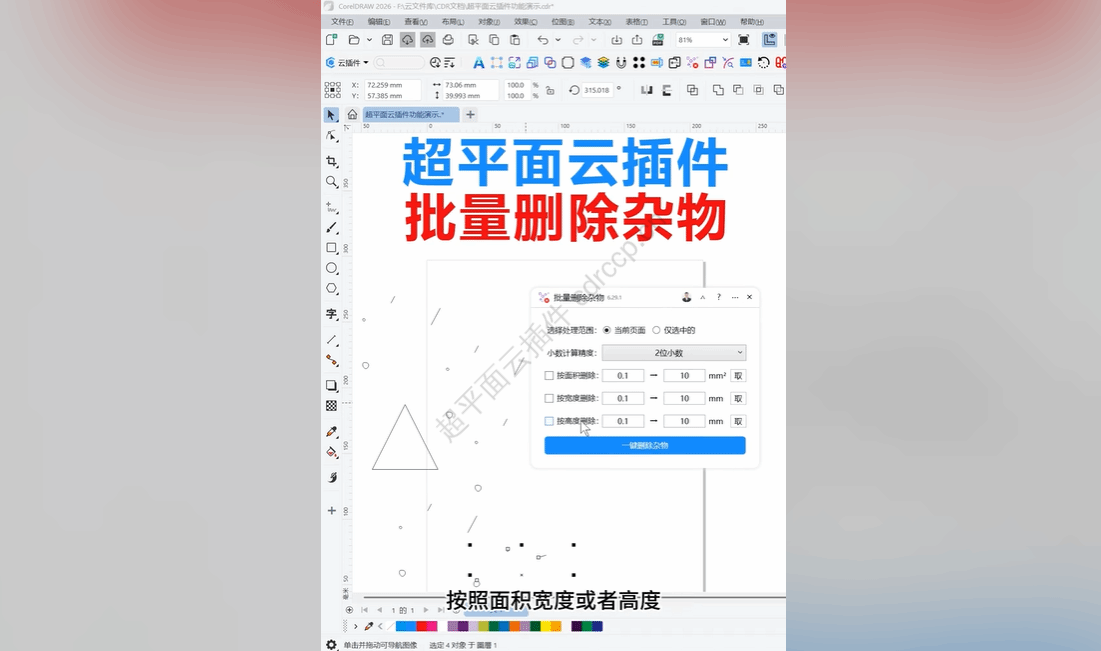
Task: Enable the 按高度删除 checkbox
Action: pos(549,421)
